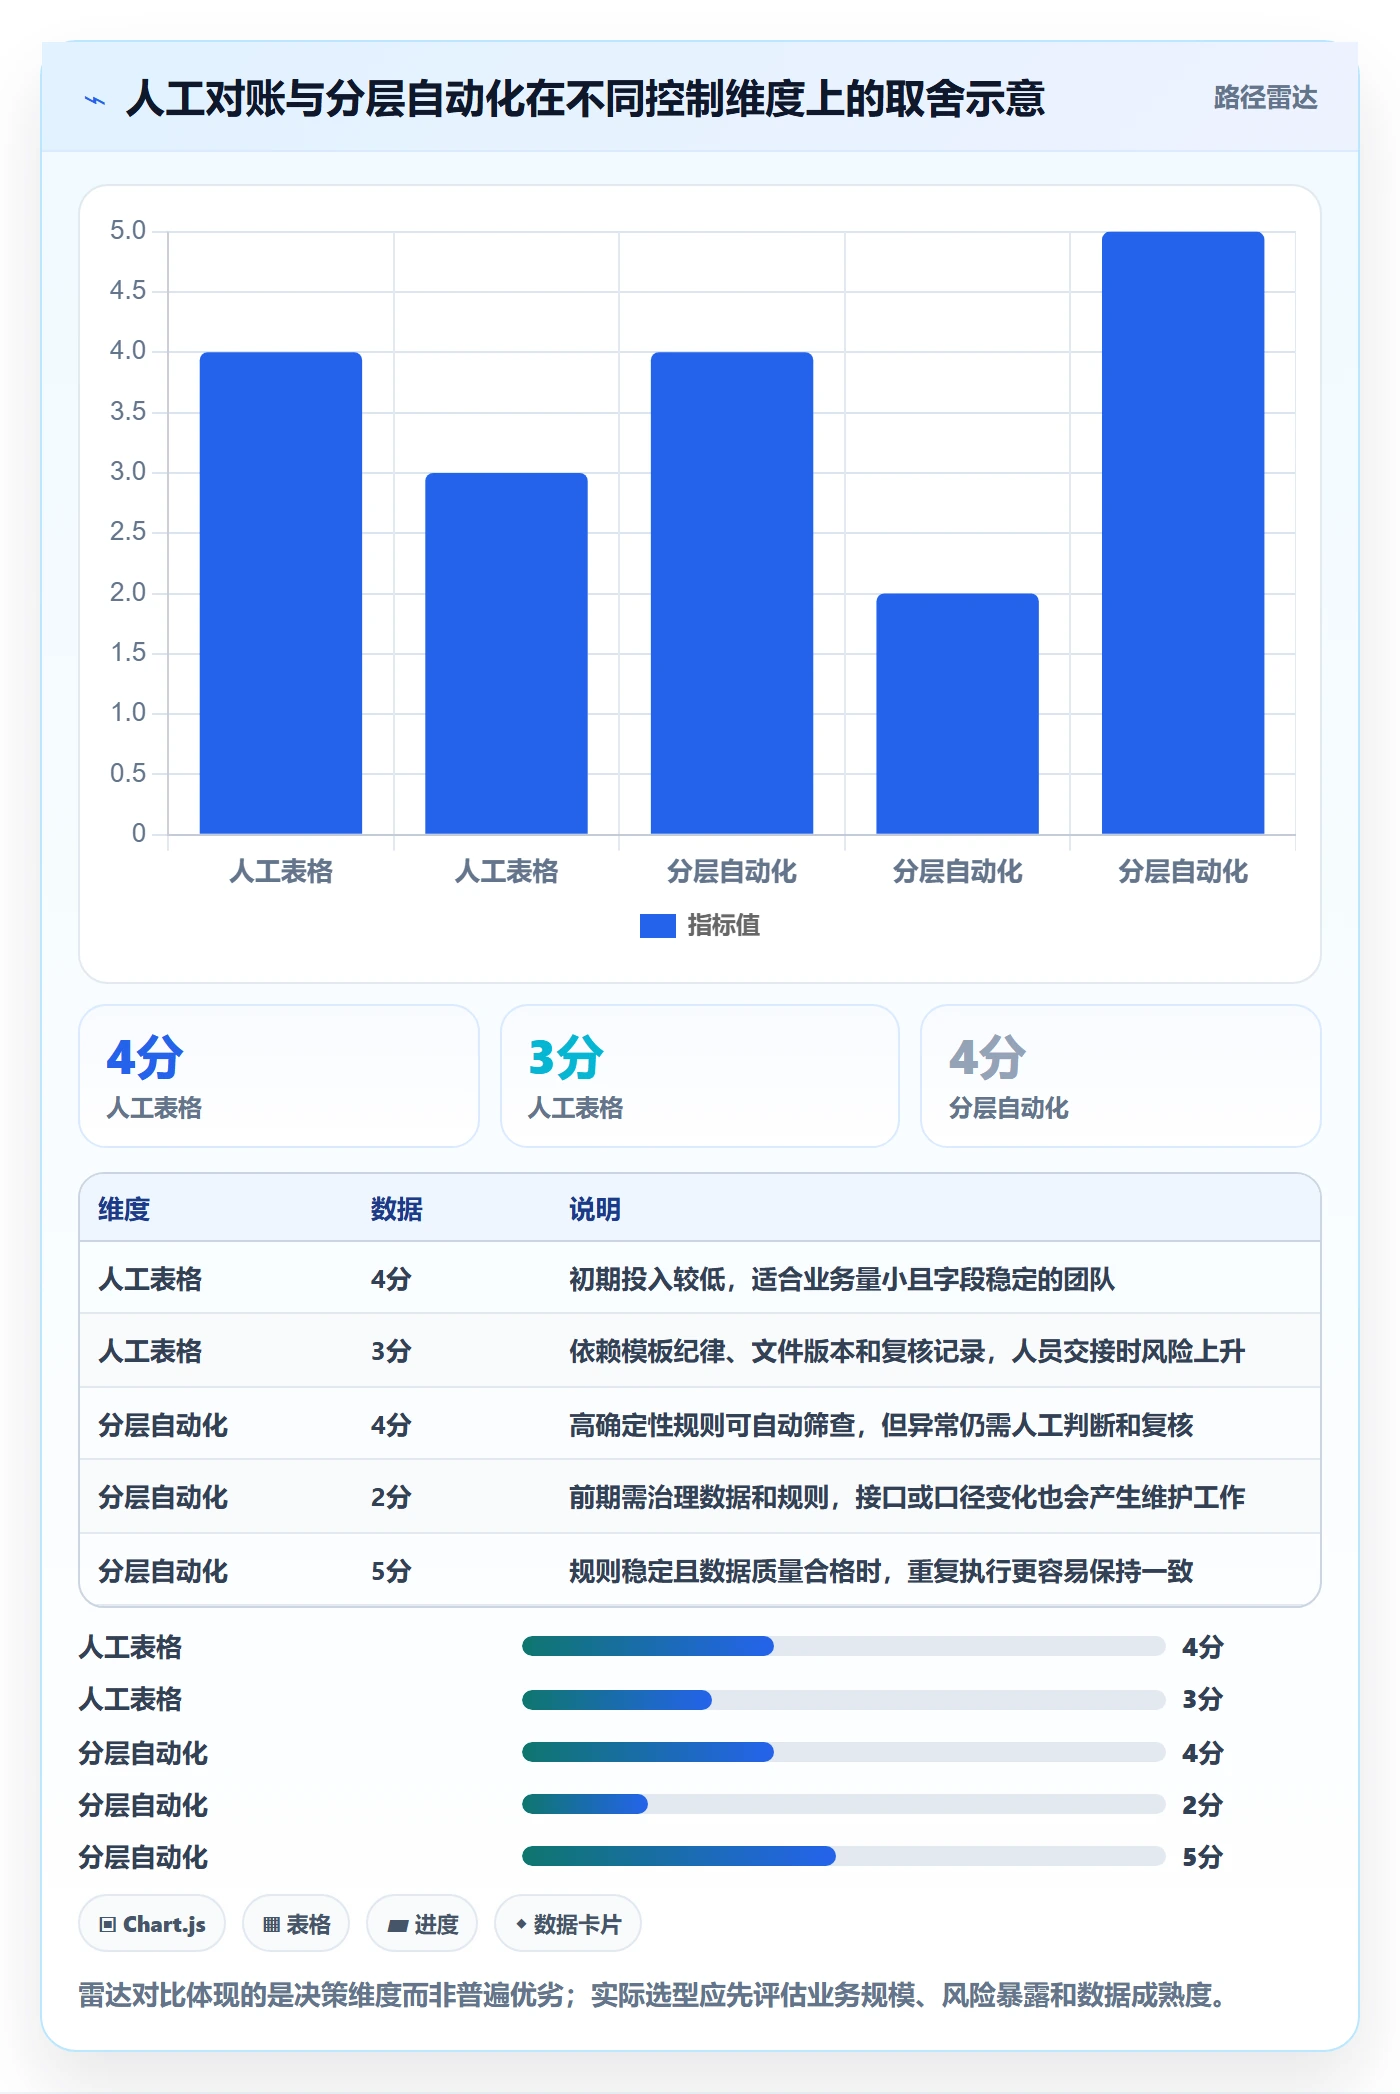Open the 4分 人工表格 data card
Screen dimensions: 1400x2094
pyautogui.click(x=279, y=1076)
